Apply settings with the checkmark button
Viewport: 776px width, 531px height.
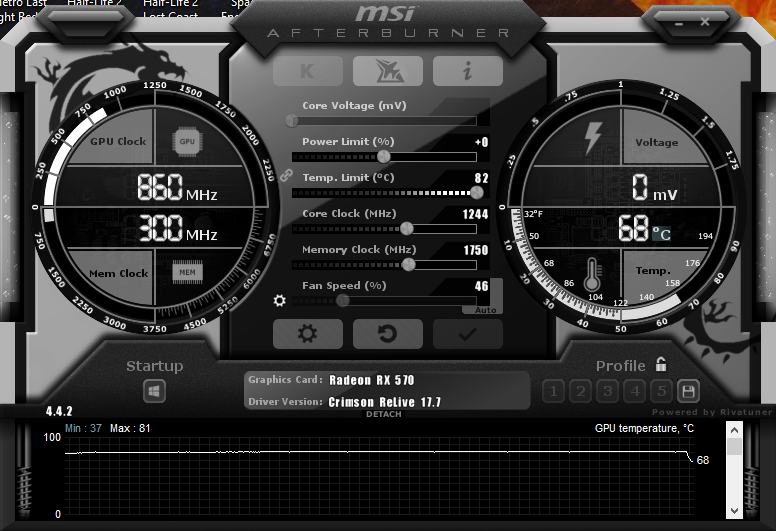pos(467,334)
